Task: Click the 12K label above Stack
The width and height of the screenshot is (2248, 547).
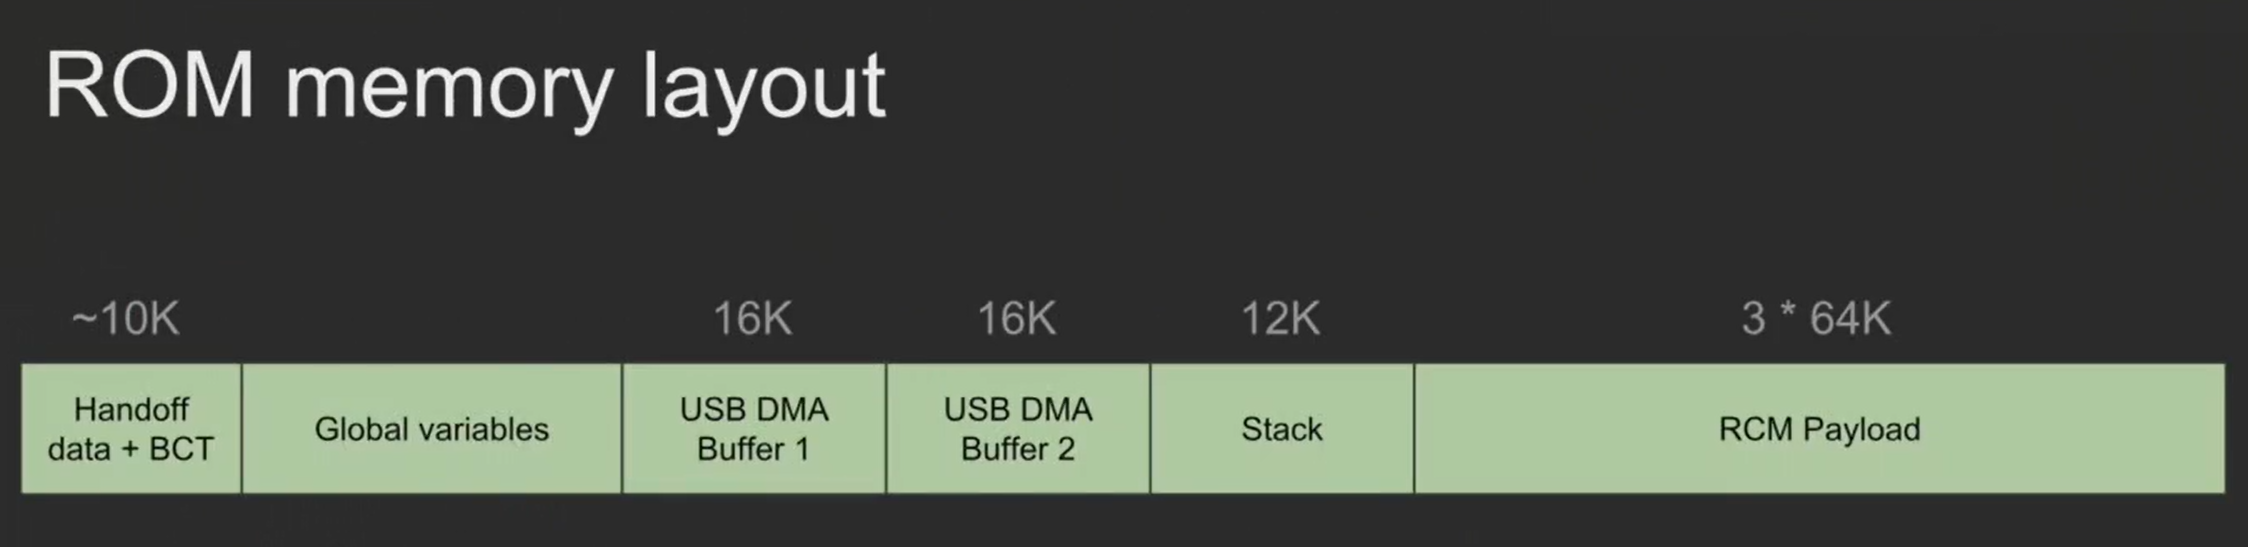Action: 1280,319
